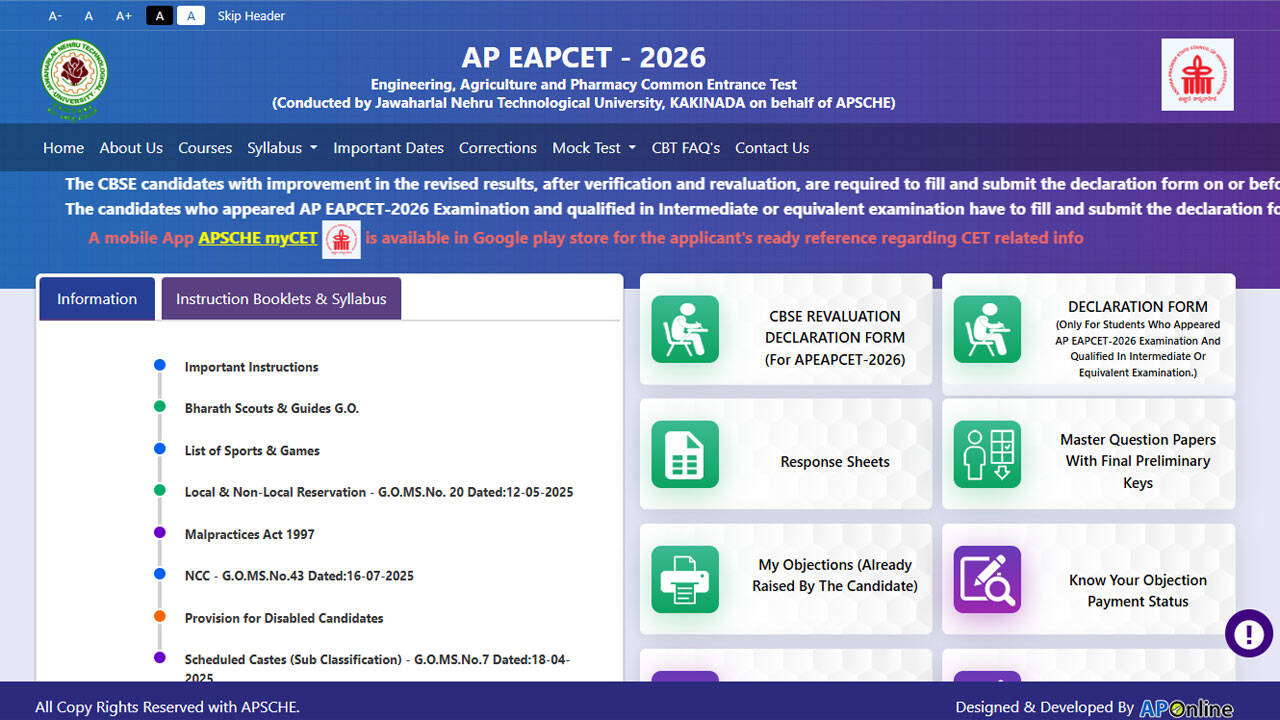
Task: Open the Courses menu item
Action: 205,148
